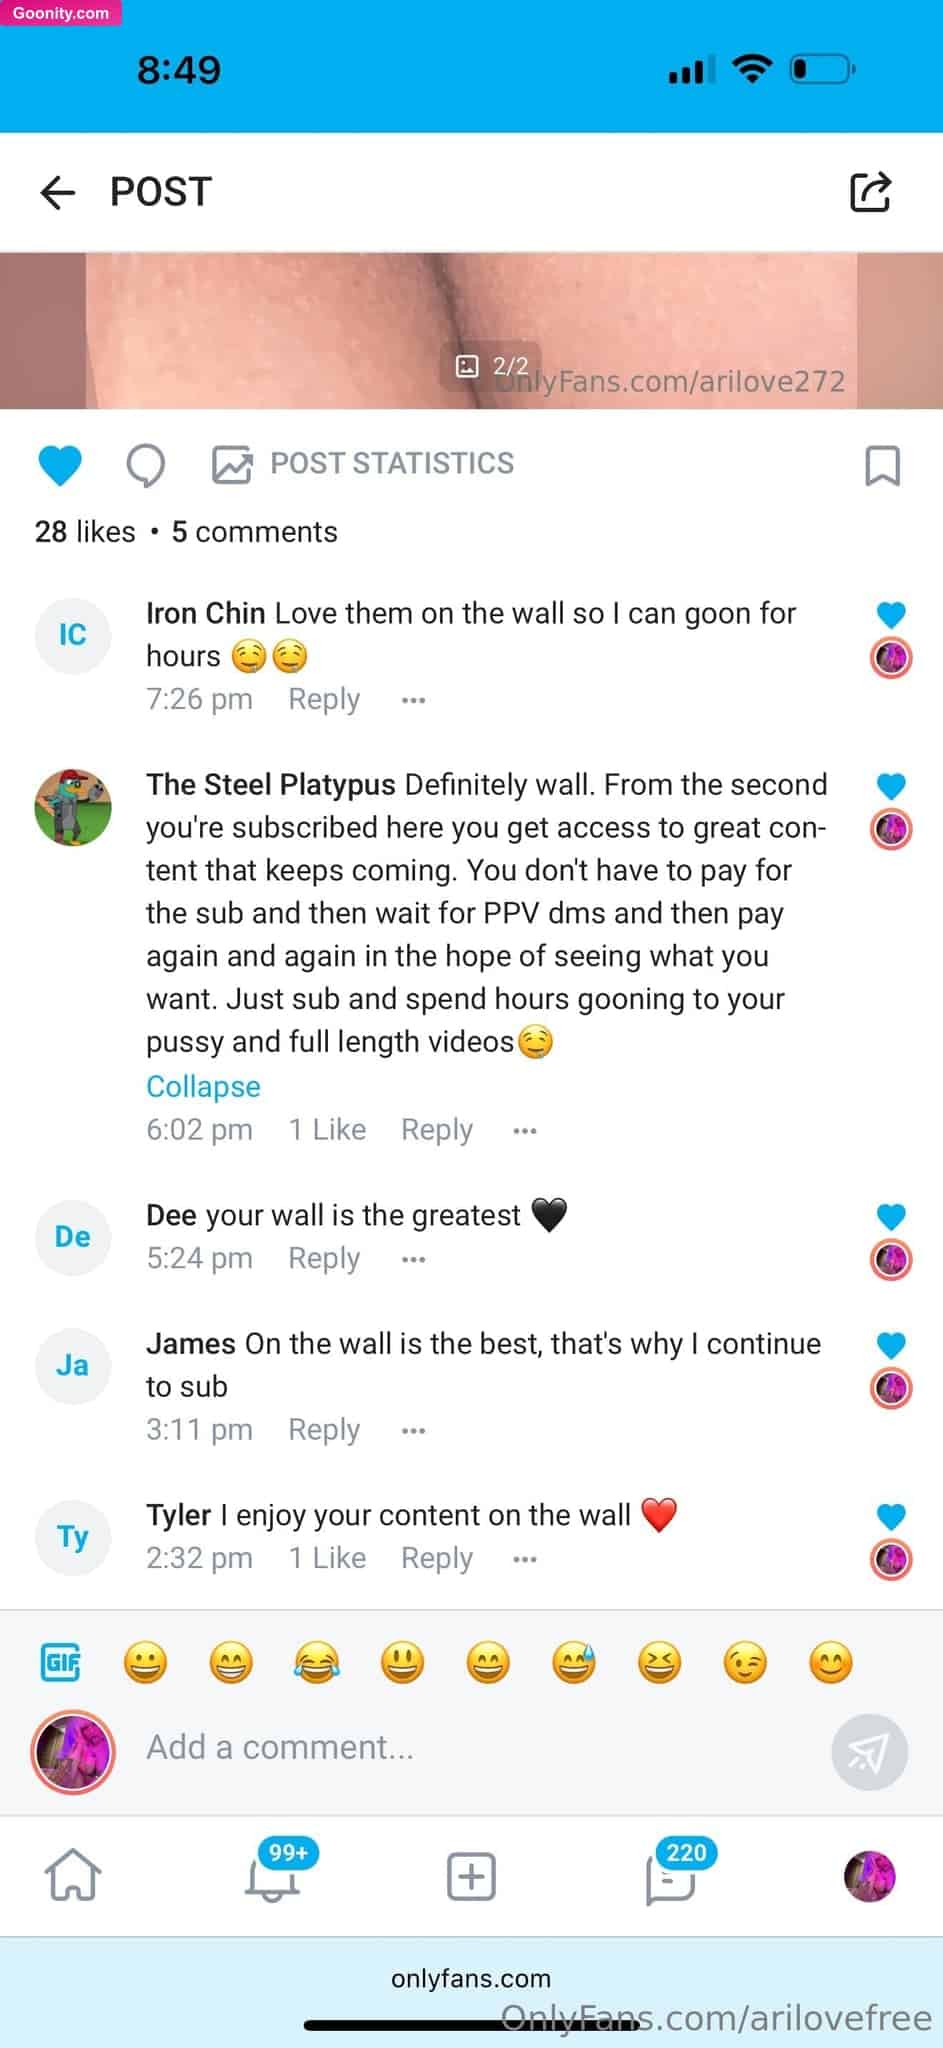The width and height of the screenshot is (943, 2048).
Task: Open the comment bubble icon
Action: point(146,465)
